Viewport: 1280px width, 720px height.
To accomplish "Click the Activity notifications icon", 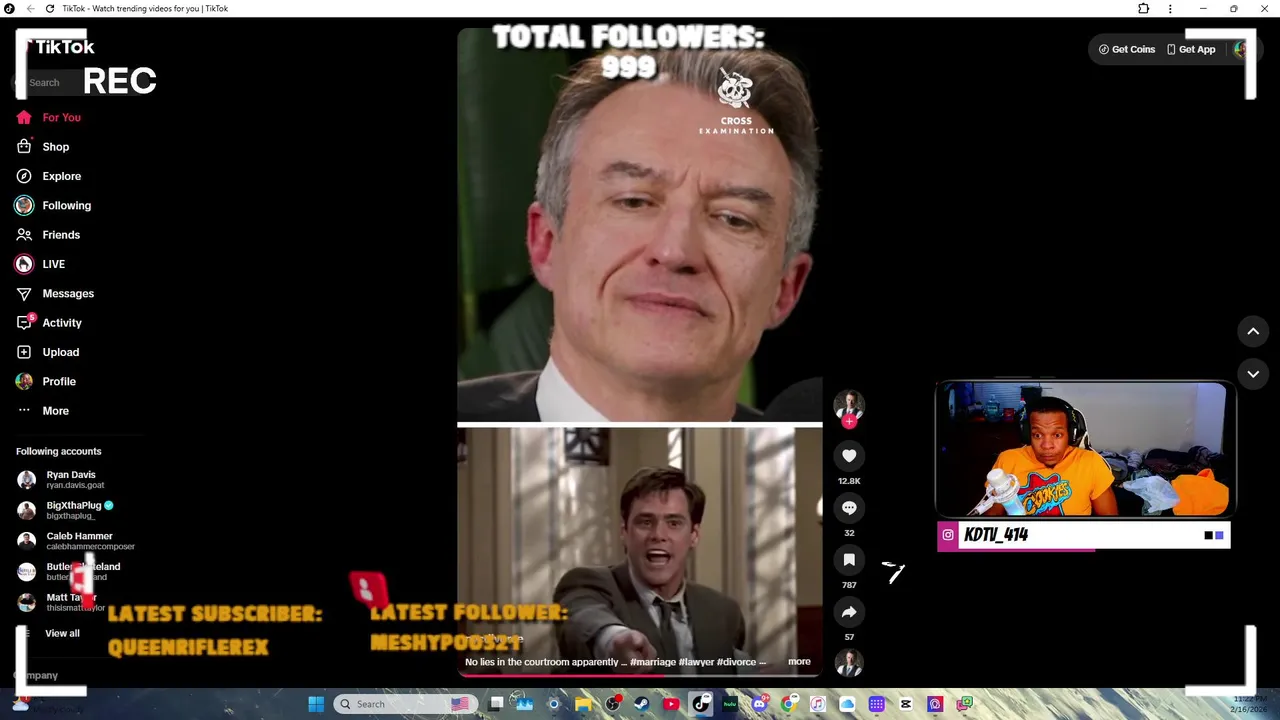I will point(24,323).
